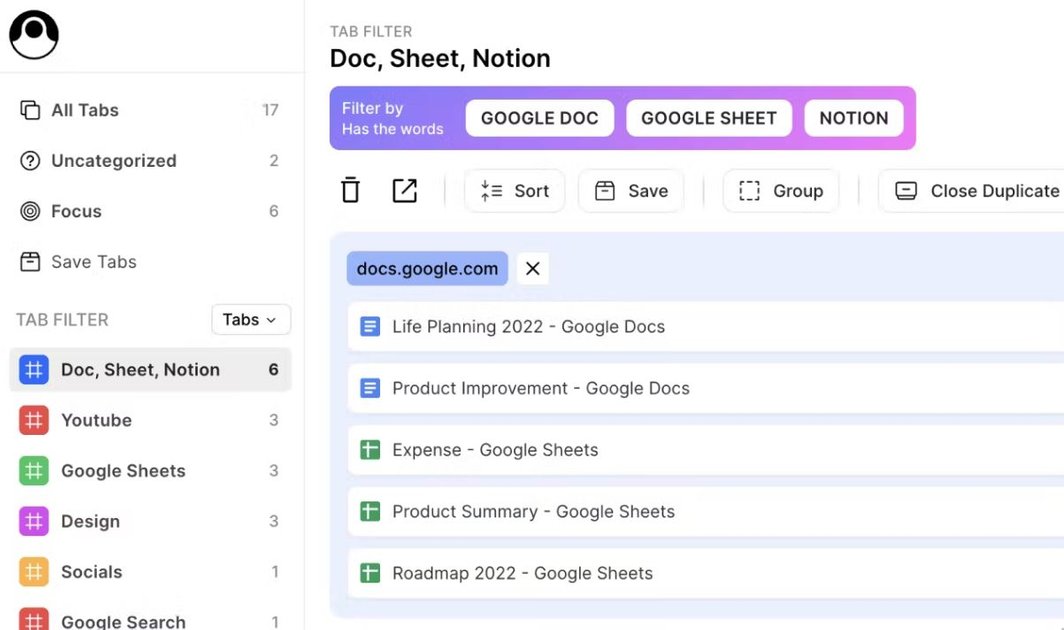Click the purple Filter by gradient banner

393,118
